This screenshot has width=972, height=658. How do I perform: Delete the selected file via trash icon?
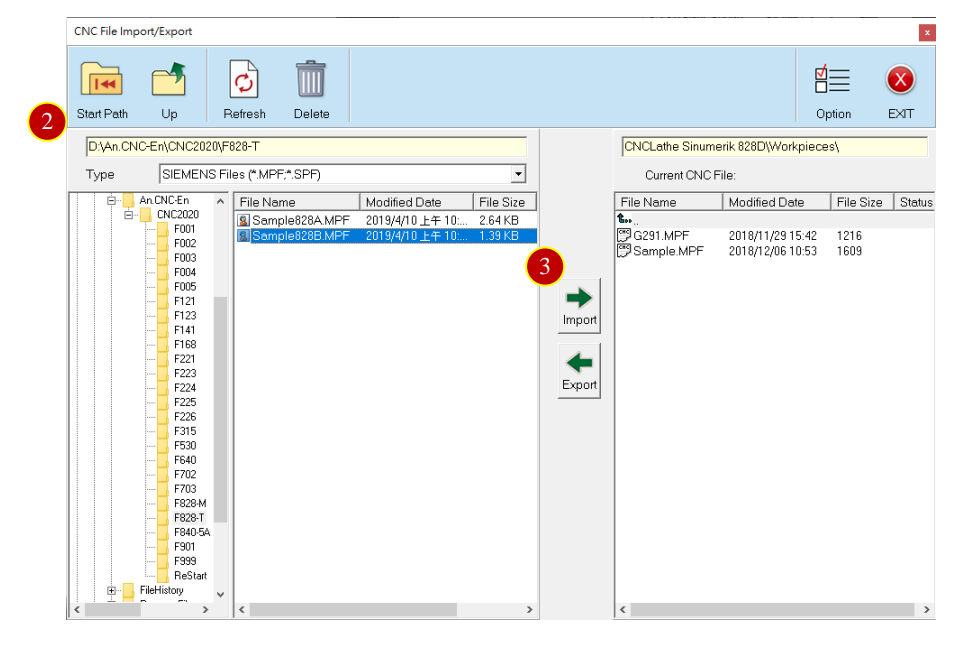click(311, 79)
